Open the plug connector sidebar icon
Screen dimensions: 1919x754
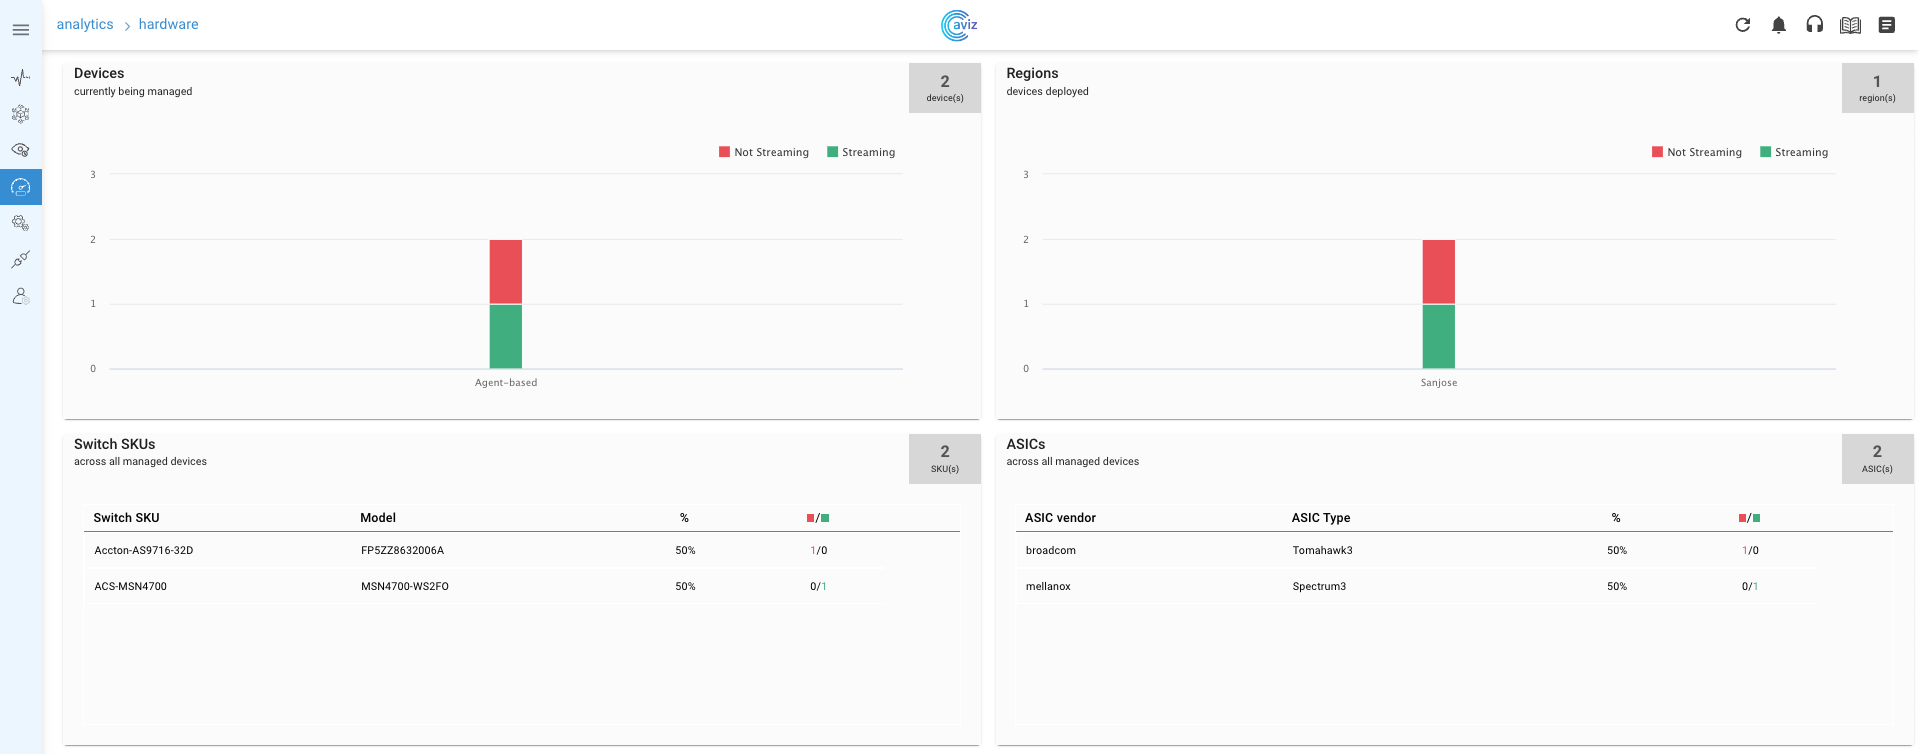[x=20, y=260]
